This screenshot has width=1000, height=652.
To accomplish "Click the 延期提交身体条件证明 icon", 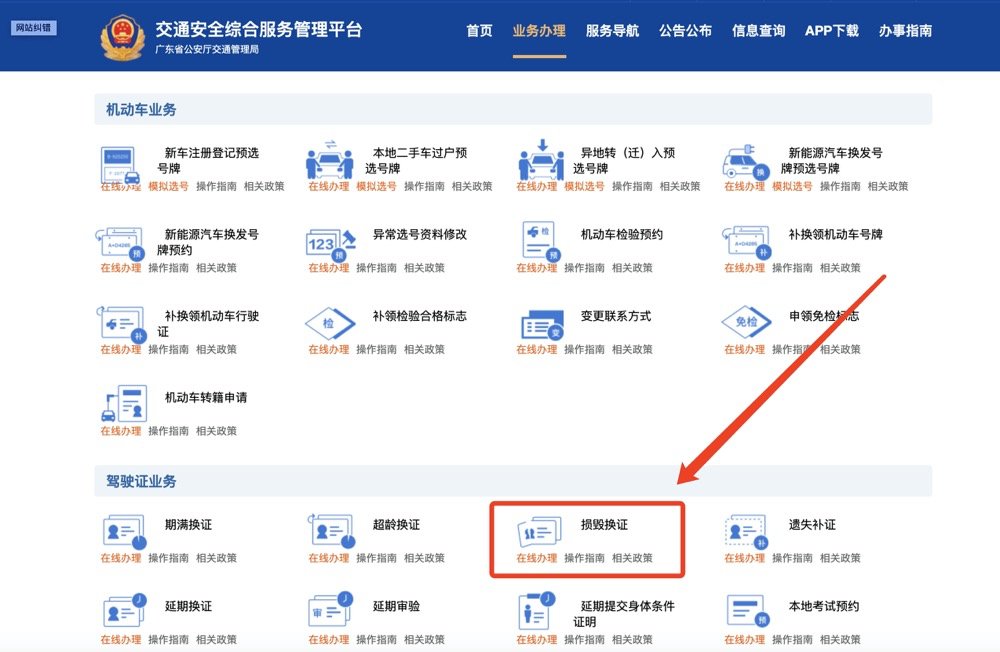I will [x=537, y=611].
